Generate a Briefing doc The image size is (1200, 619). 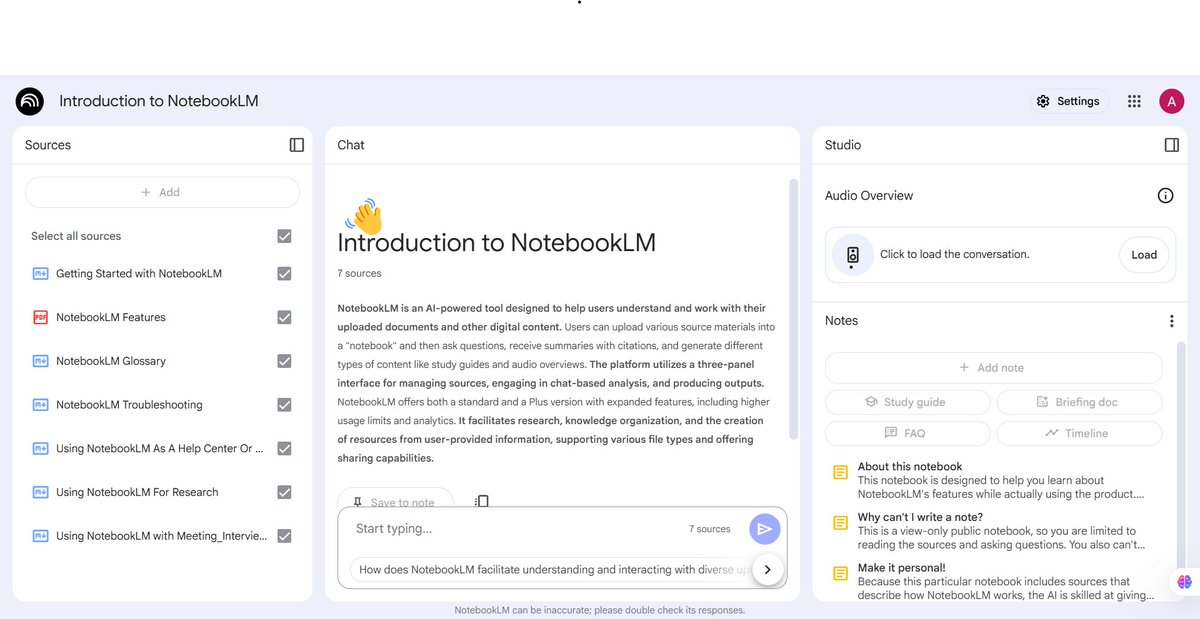(x=1079, y=402)
